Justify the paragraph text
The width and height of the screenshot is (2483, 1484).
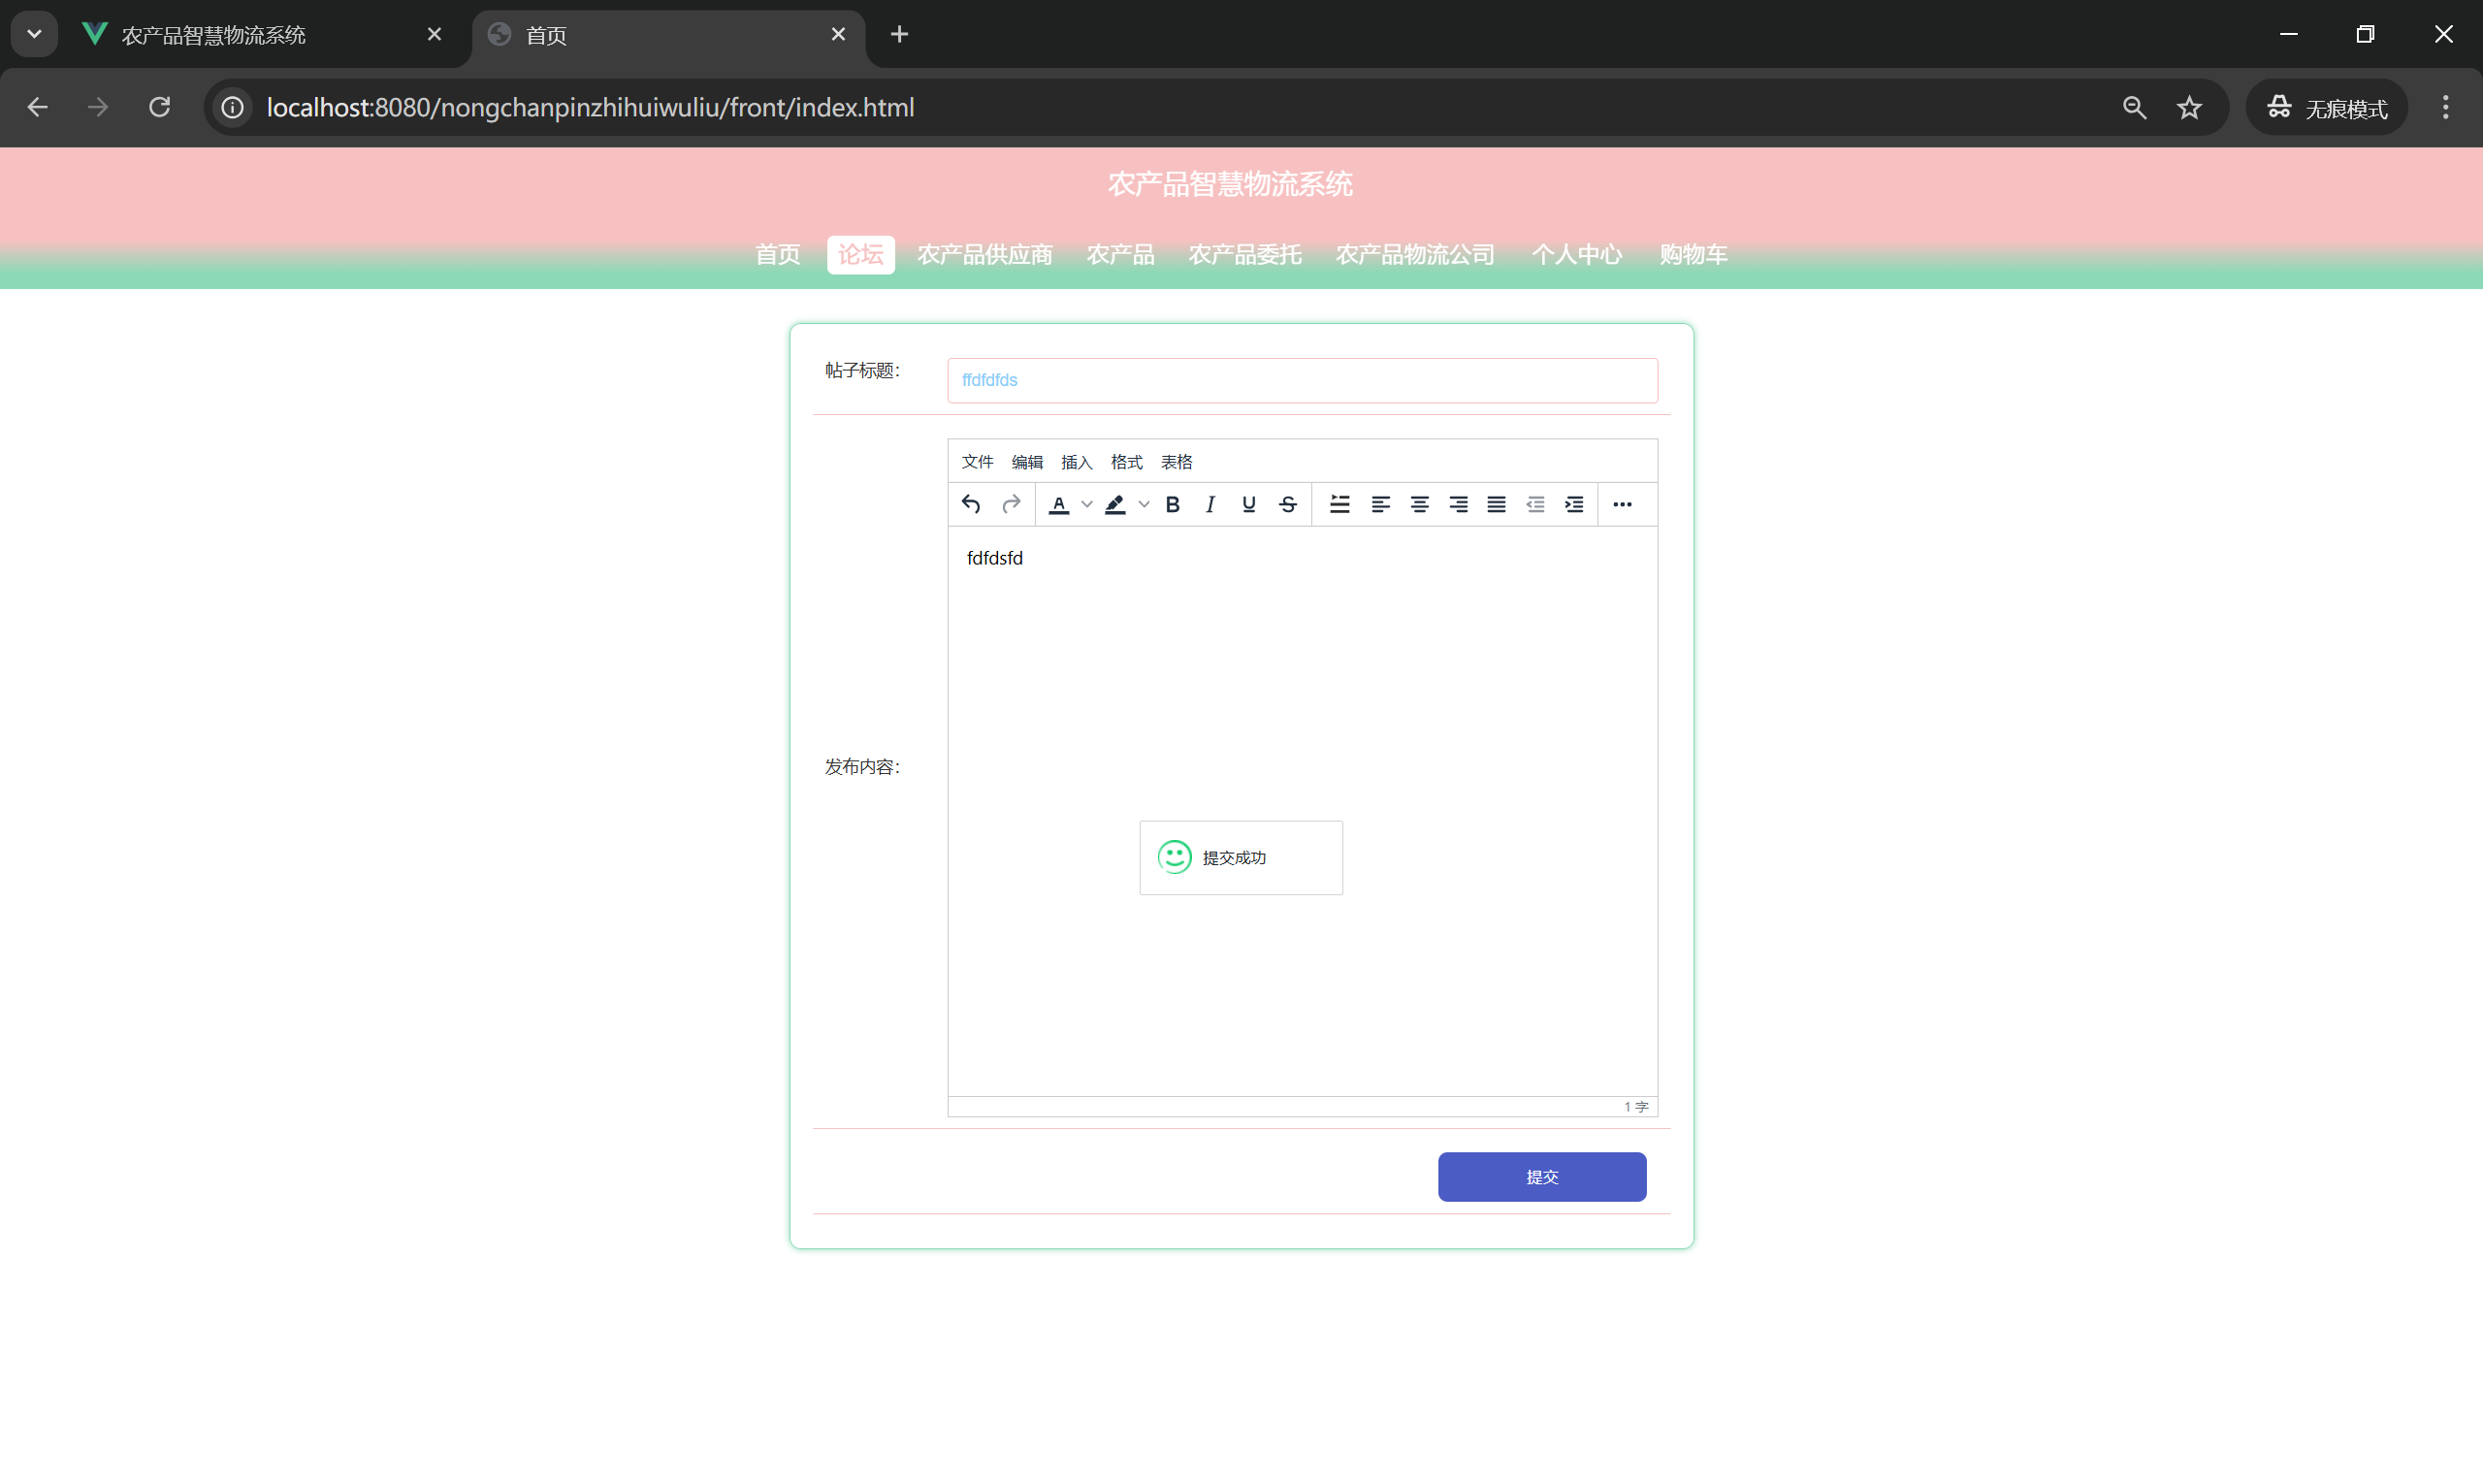1496,504
